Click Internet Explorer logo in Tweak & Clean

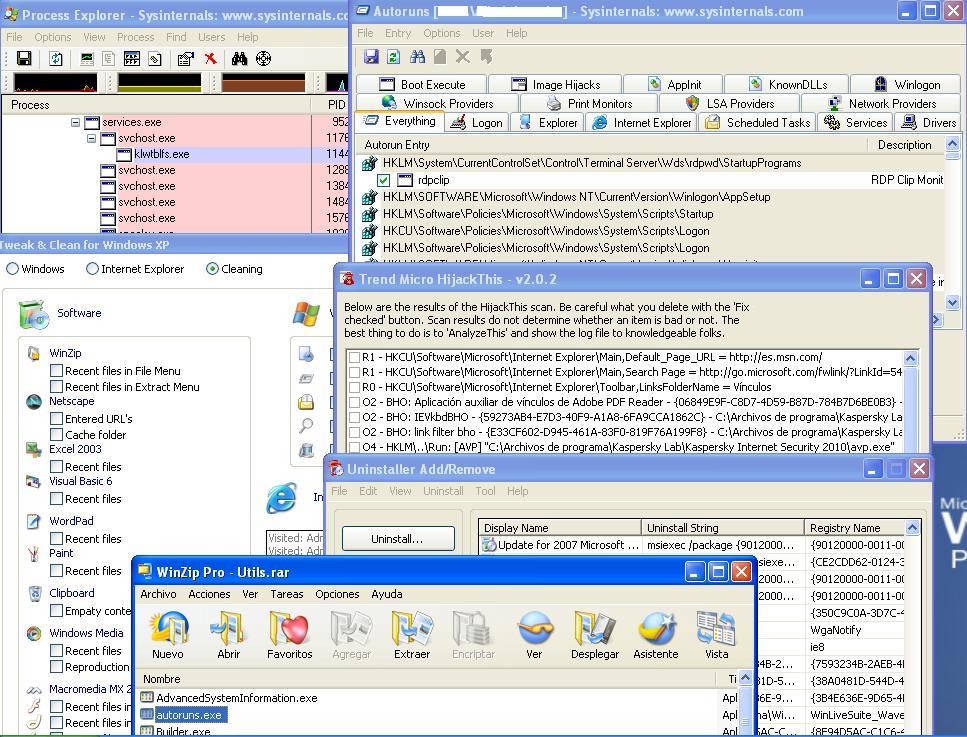click(x=282, y=498)
